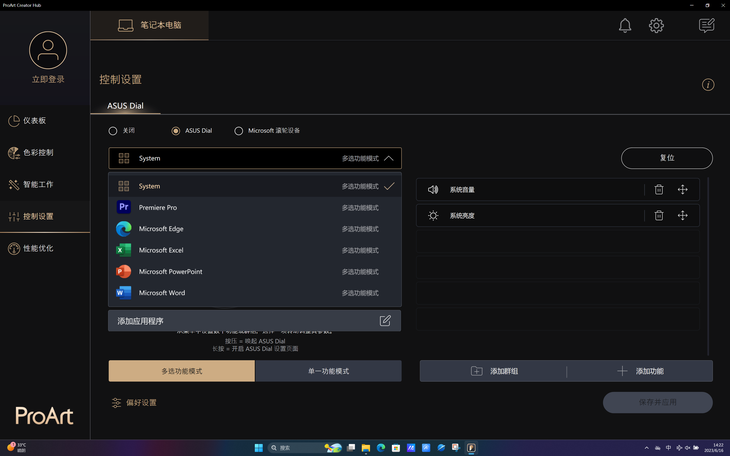Click 添加应用程序 to add an application
This screenshot has height=456, width=730.
point(254,321)
